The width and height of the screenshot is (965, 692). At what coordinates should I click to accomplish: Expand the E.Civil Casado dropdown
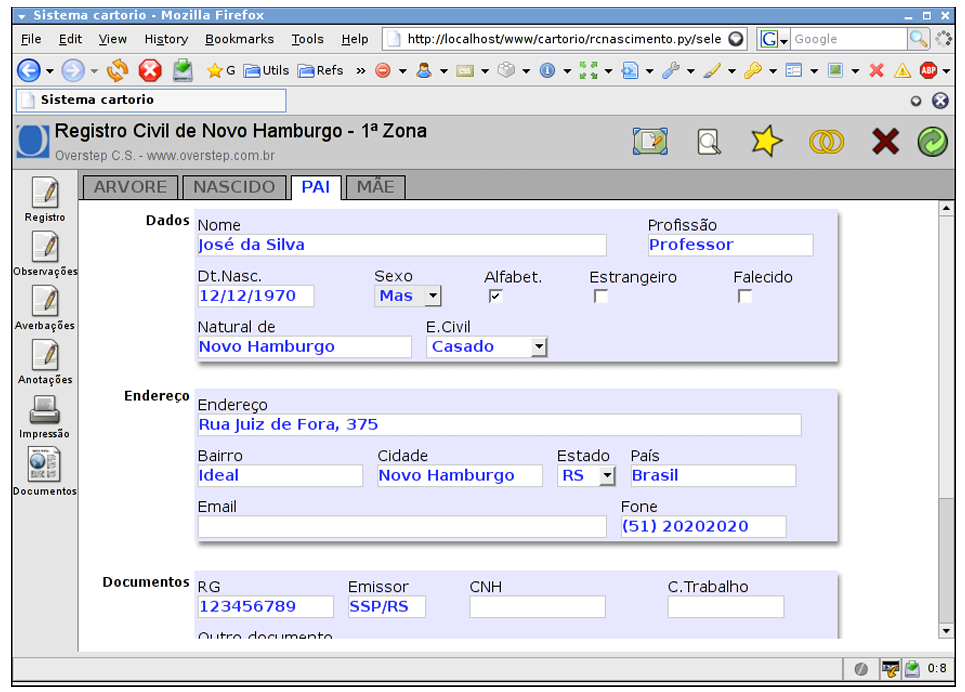[x=487, y=347]
